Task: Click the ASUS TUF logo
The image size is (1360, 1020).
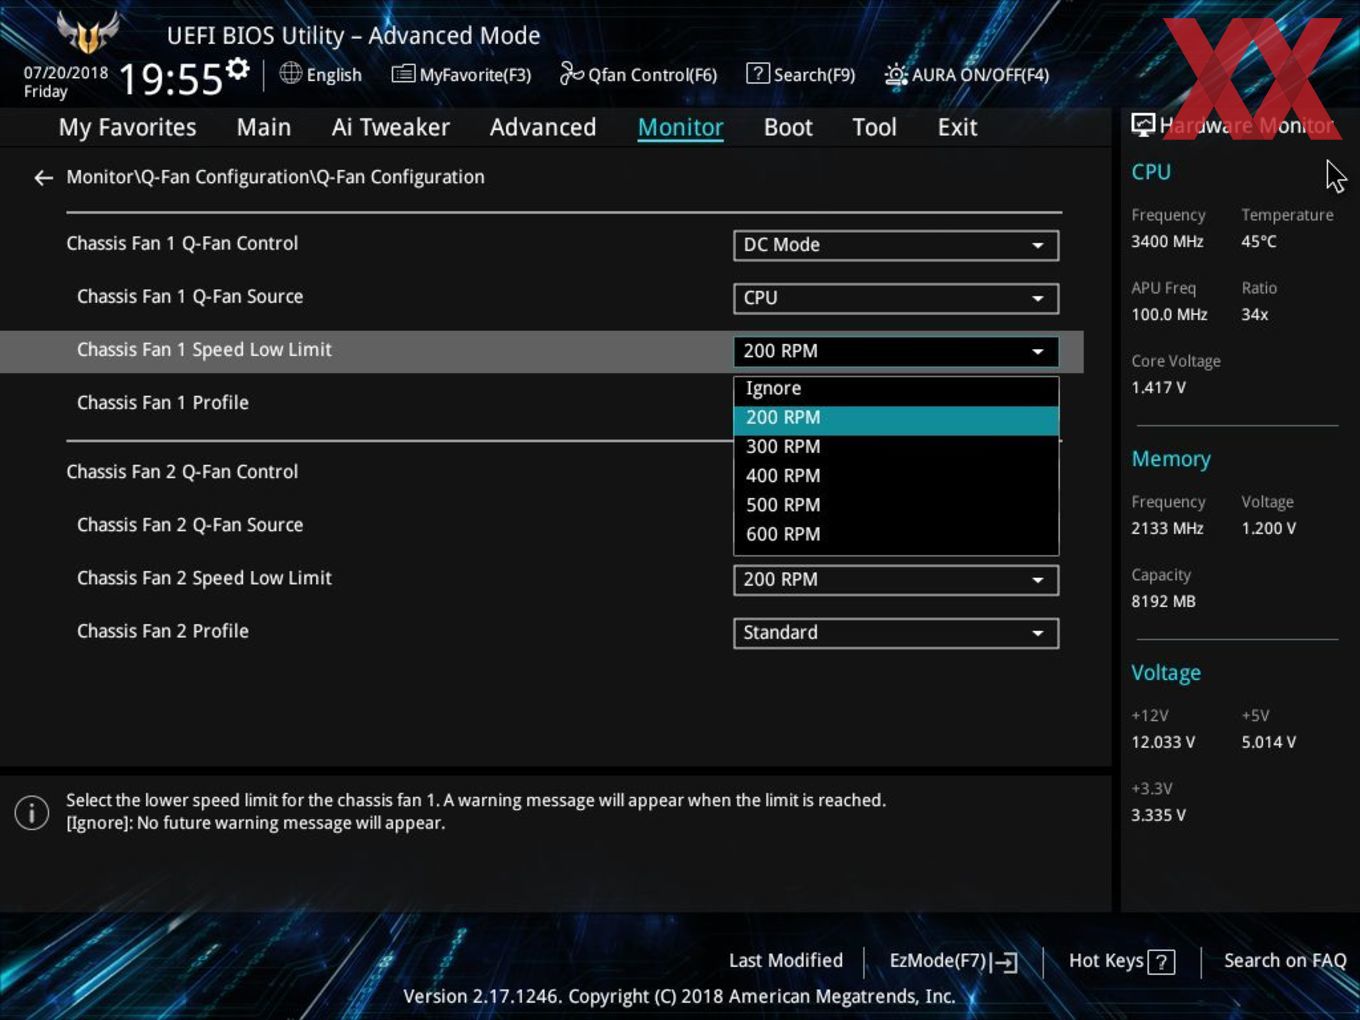Action: point(88,33)
